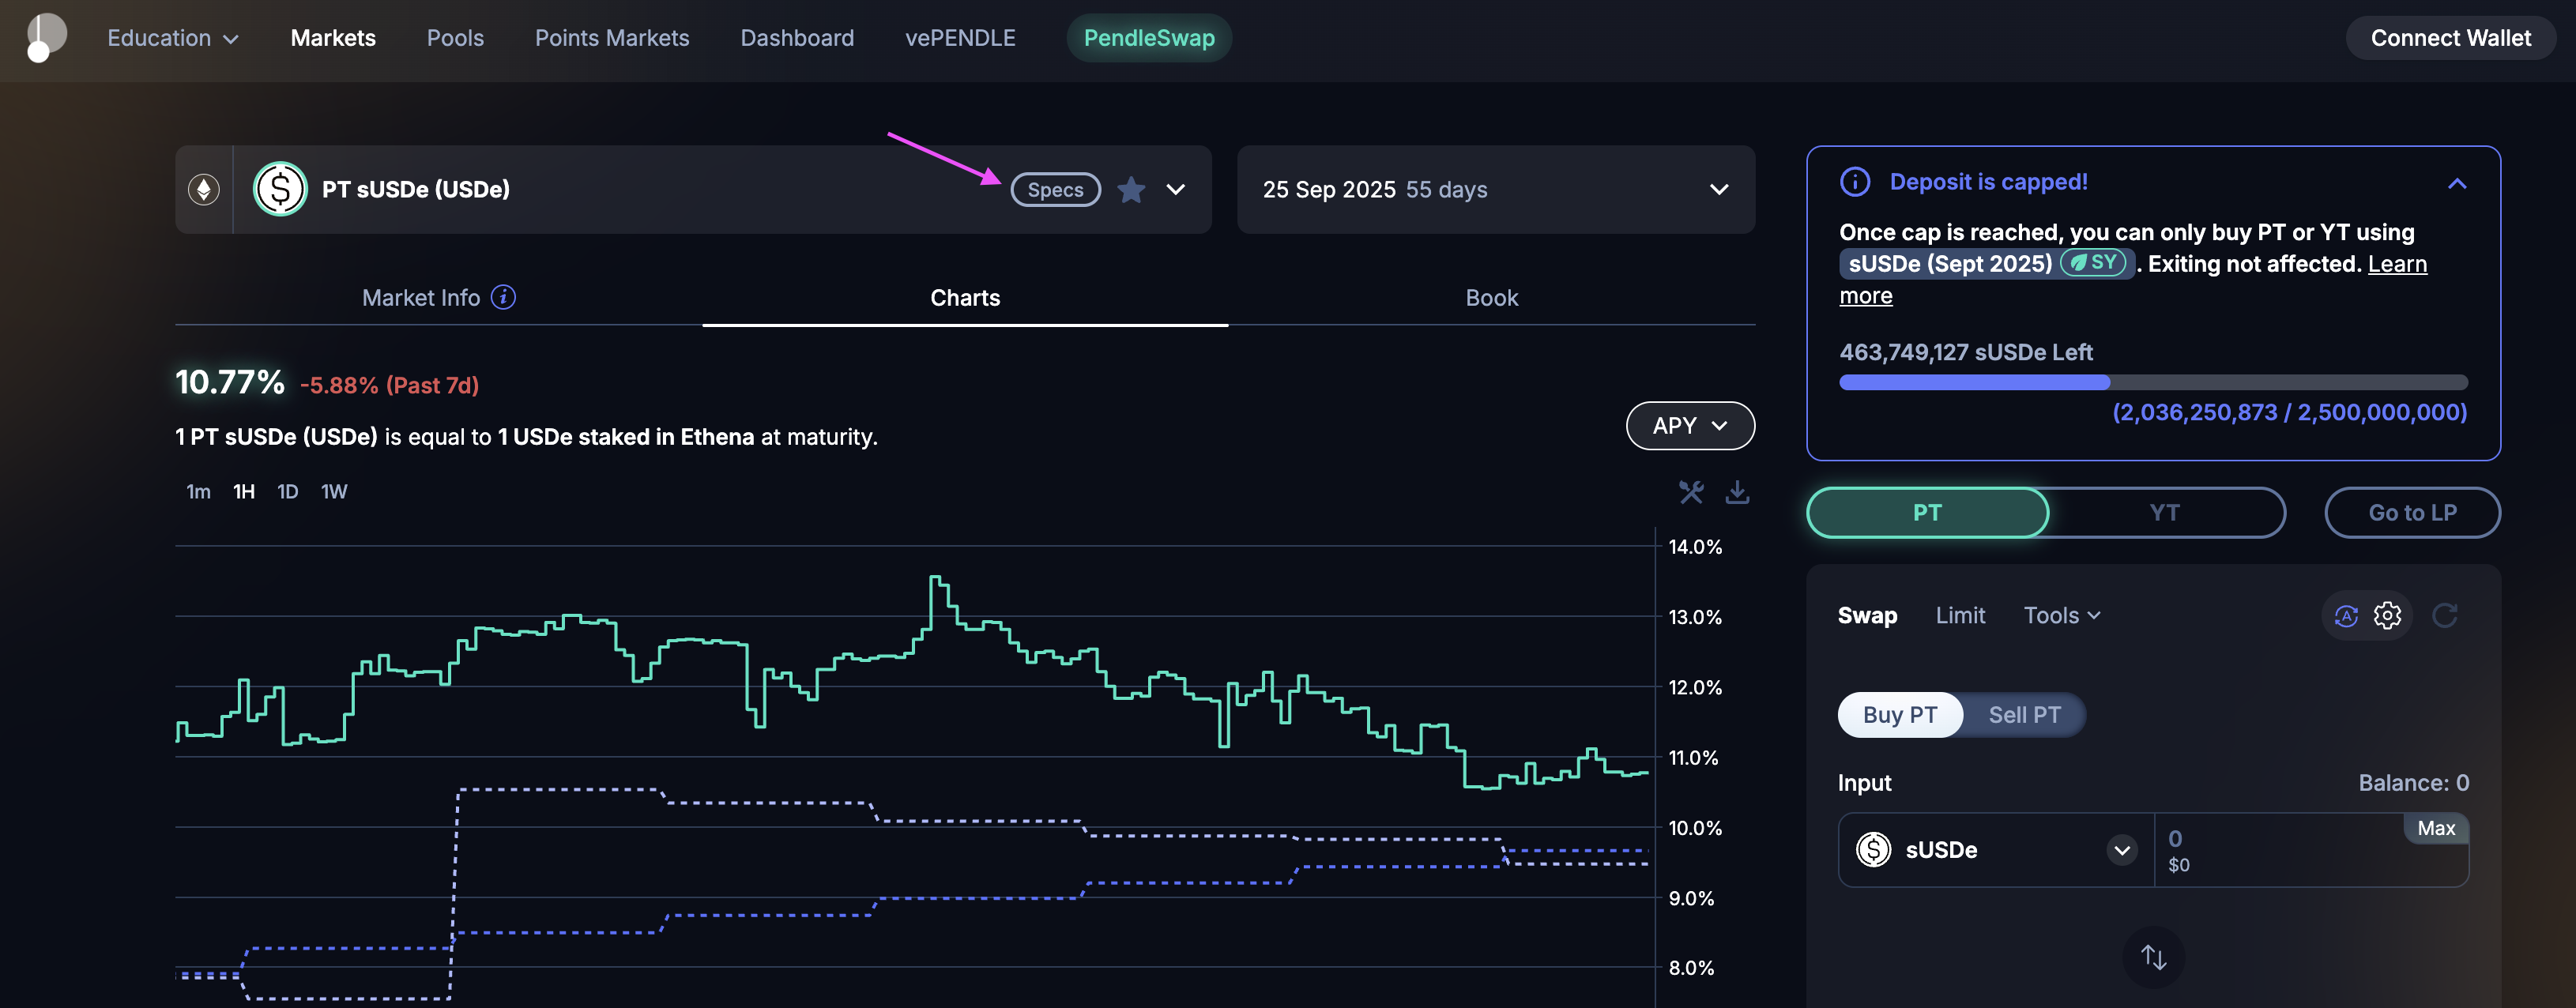Click the Pendle logo icon
Viewport: 2576px width, 1008px height.
click(x=45, y=37)
